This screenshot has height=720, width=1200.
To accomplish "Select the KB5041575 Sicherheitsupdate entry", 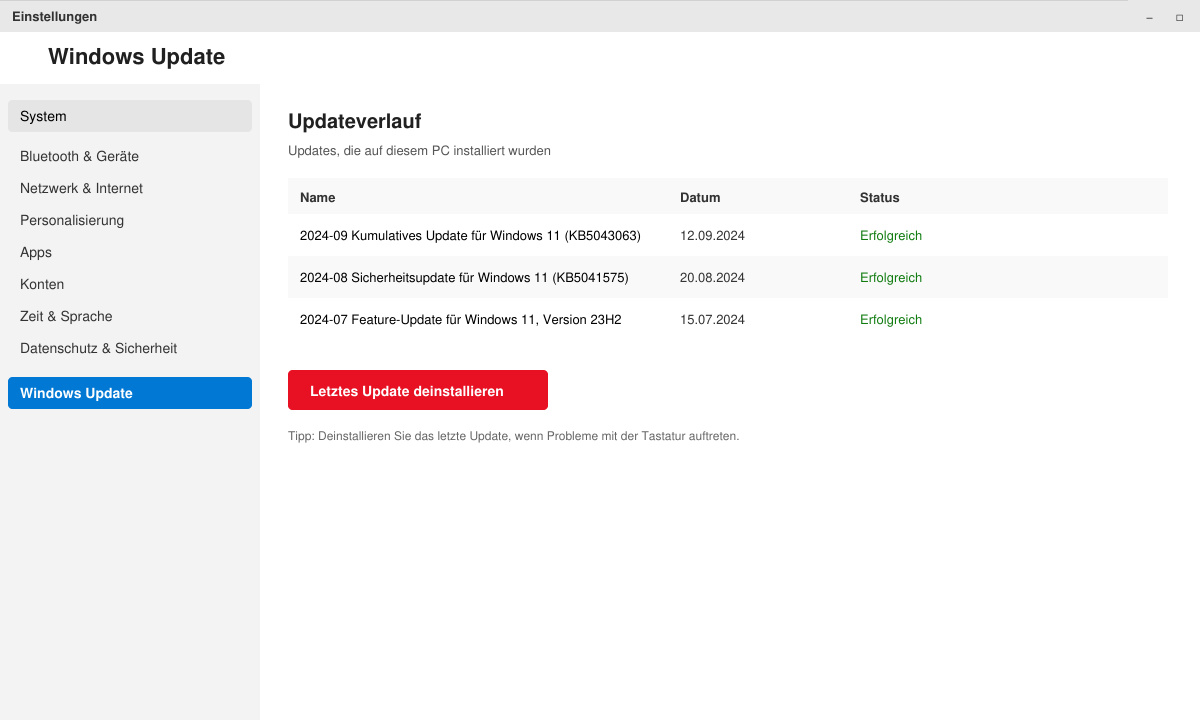I will click(x=728, y=277).
